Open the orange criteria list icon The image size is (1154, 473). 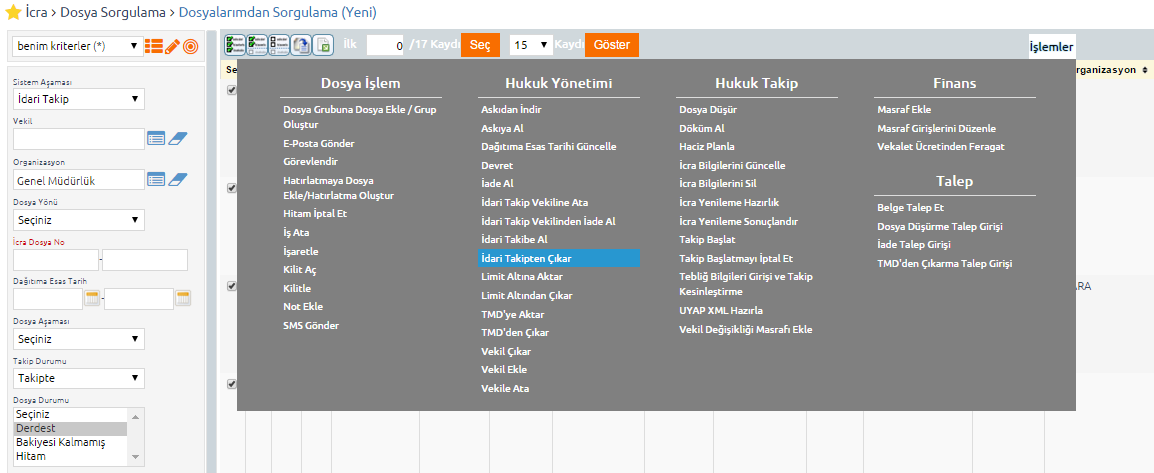click(x=153, y=46)
